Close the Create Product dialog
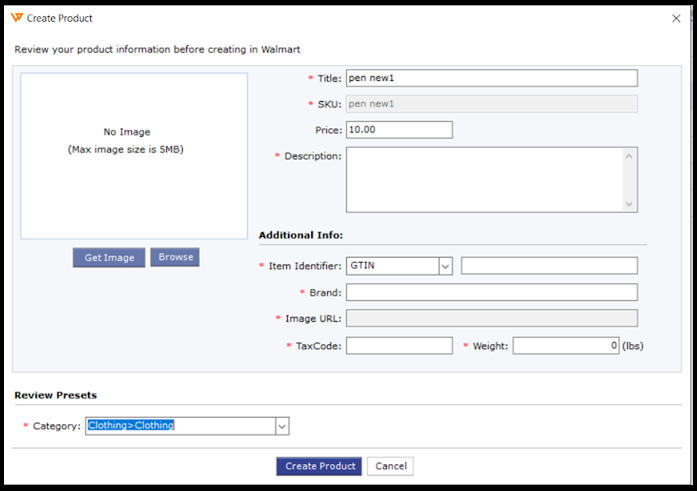Screen dimensions: 697x491 [x=674, y=18]
